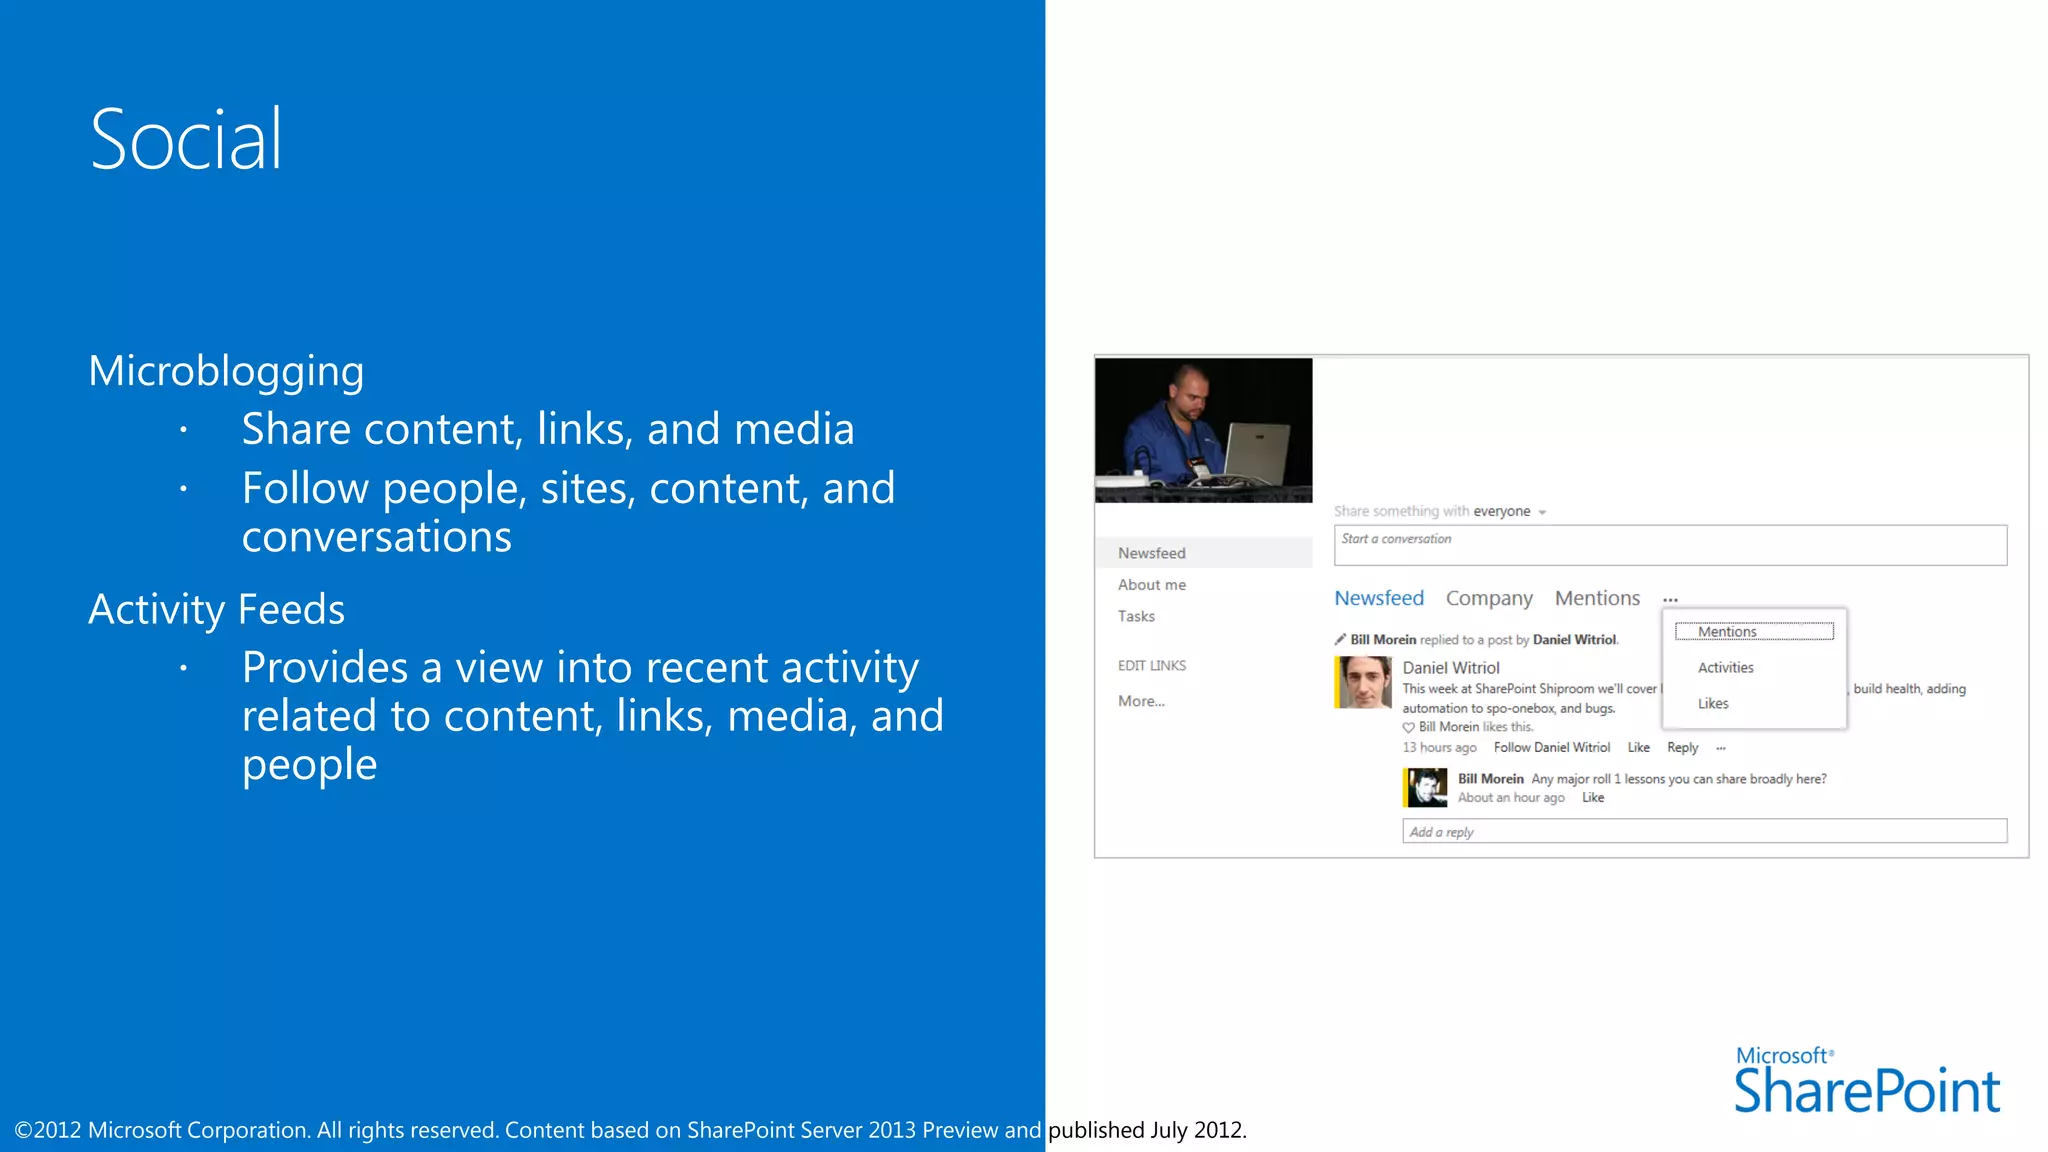Open the ellipsis menu after Reply
This screenshot has width=2048, height=1152.
(1720, 748)
